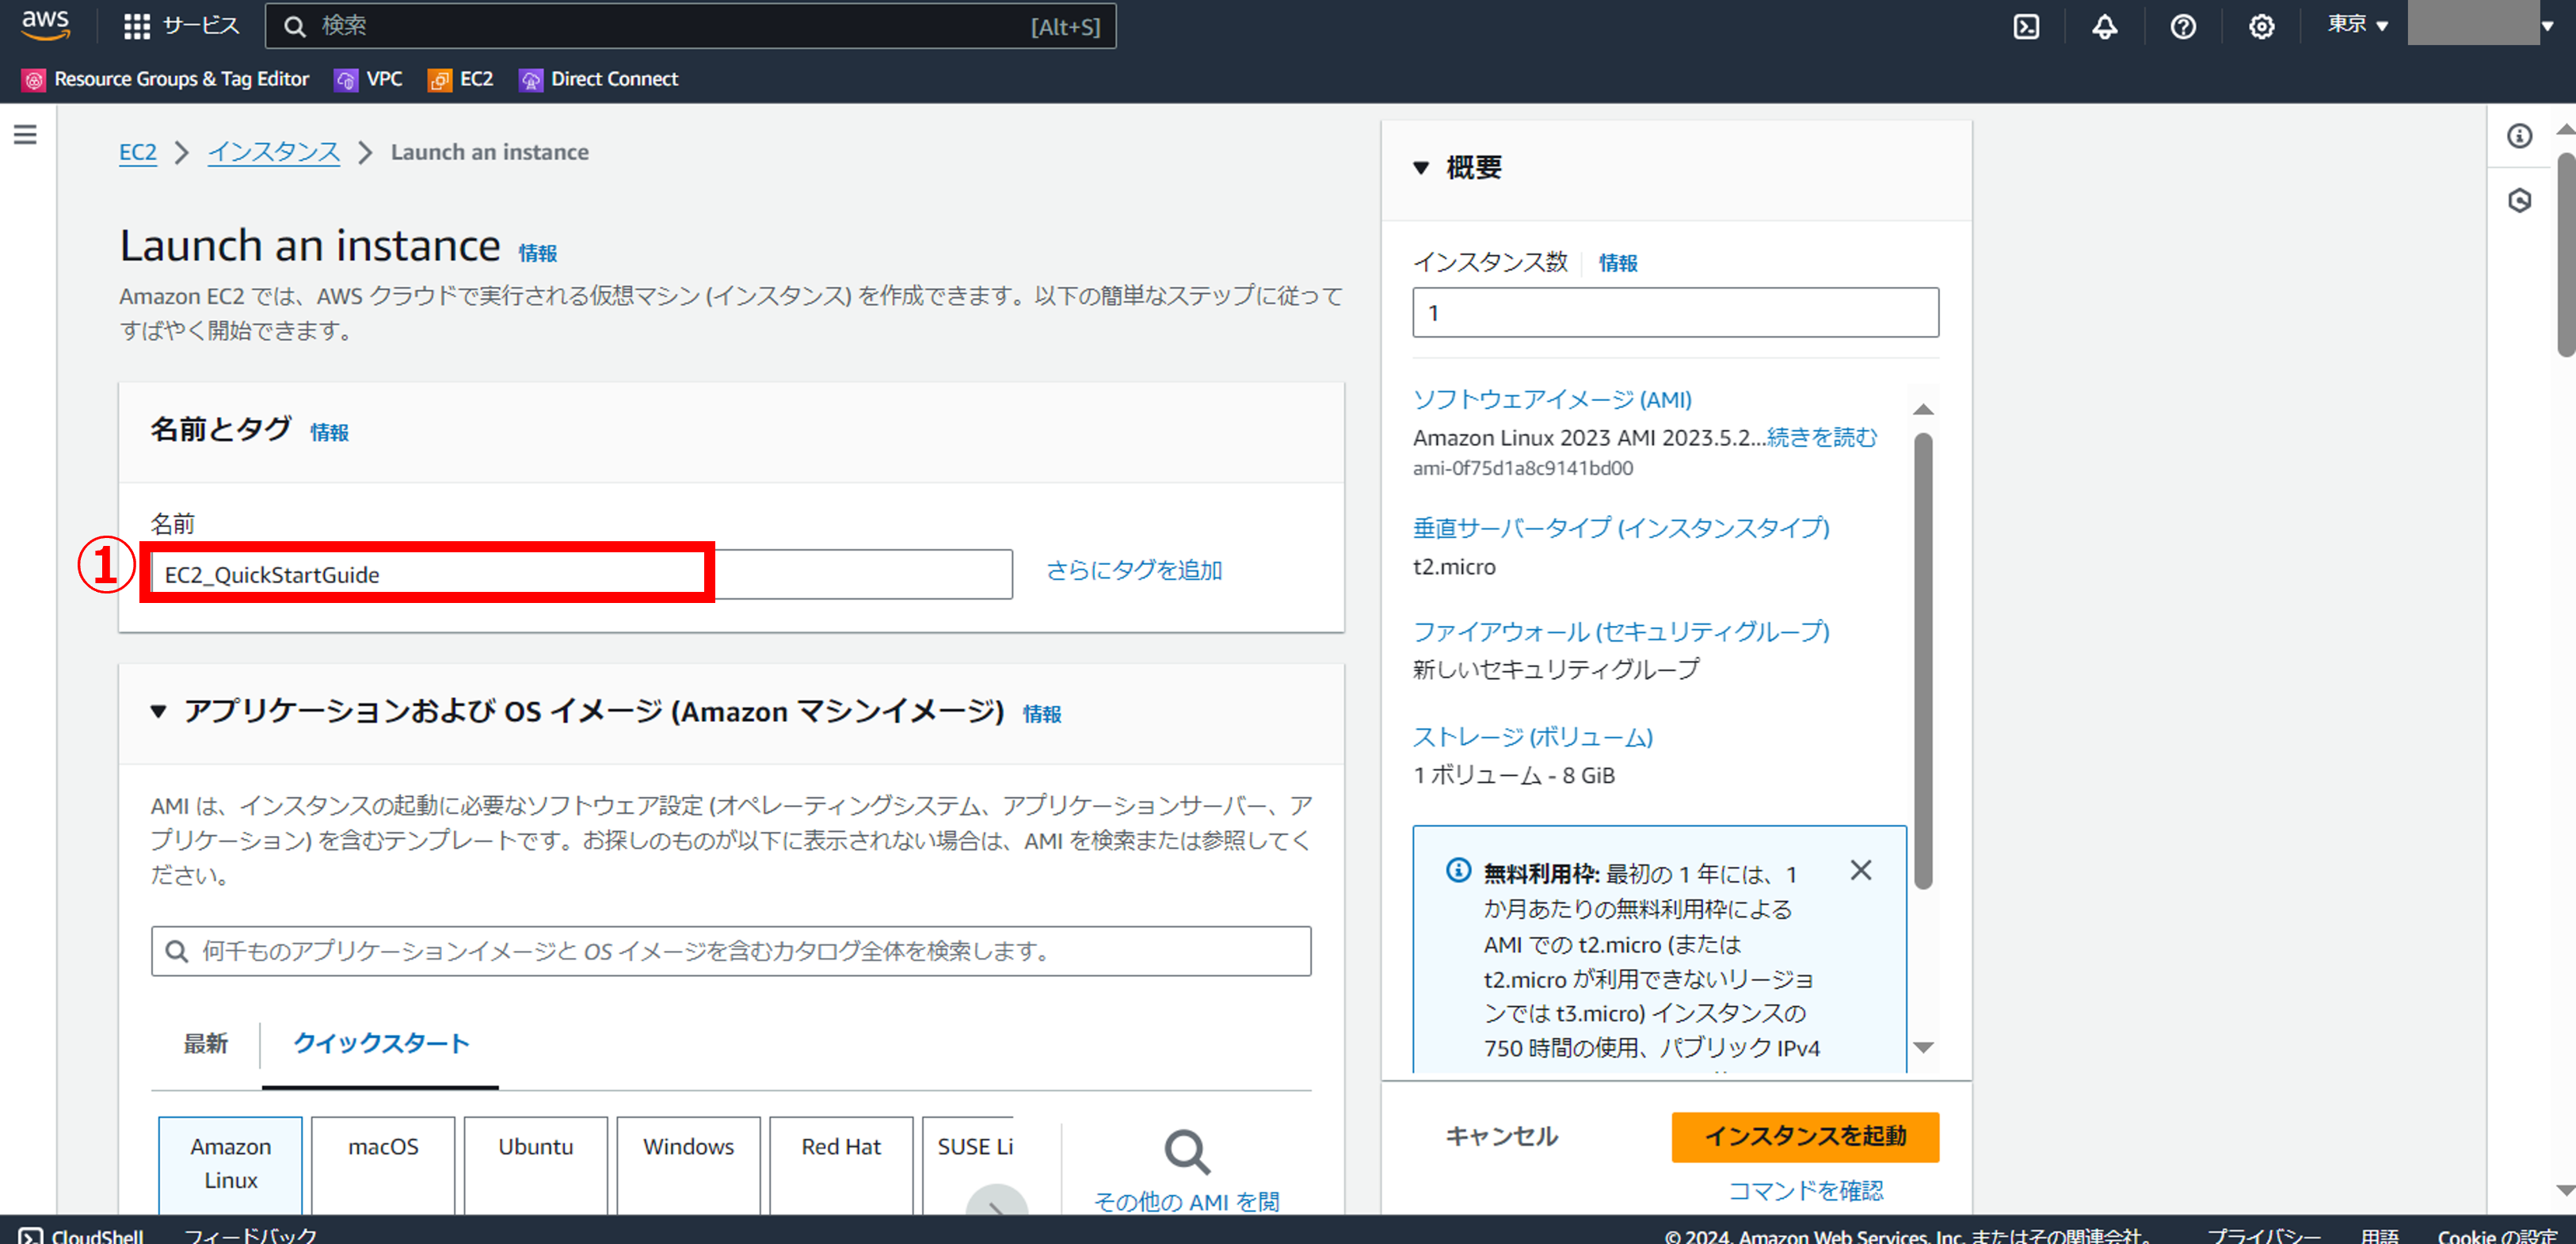
Task: Close the 無料利用枠 info notice
Action: [x=1860, y=870]
